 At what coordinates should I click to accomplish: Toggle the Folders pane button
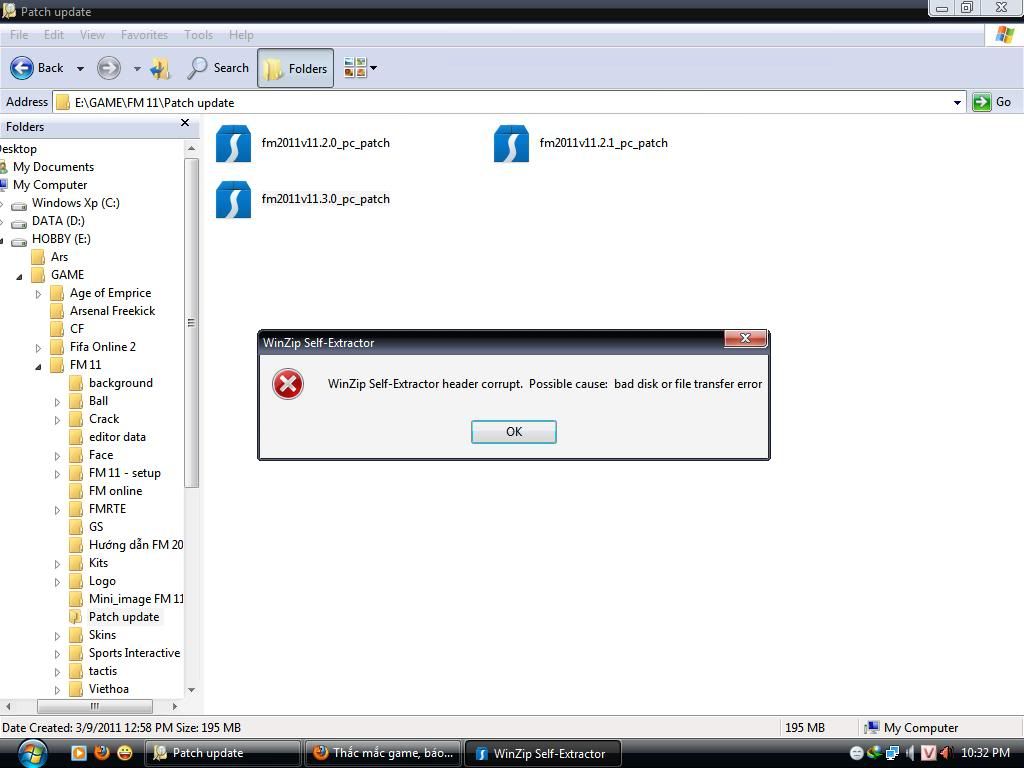coord(295,68)
